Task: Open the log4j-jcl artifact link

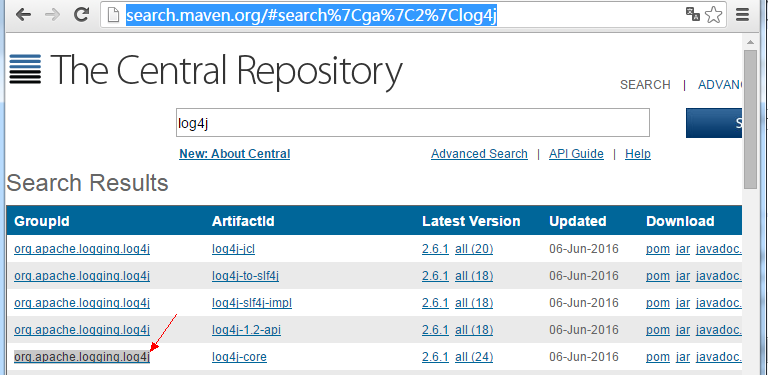Action: pos(233,249)
